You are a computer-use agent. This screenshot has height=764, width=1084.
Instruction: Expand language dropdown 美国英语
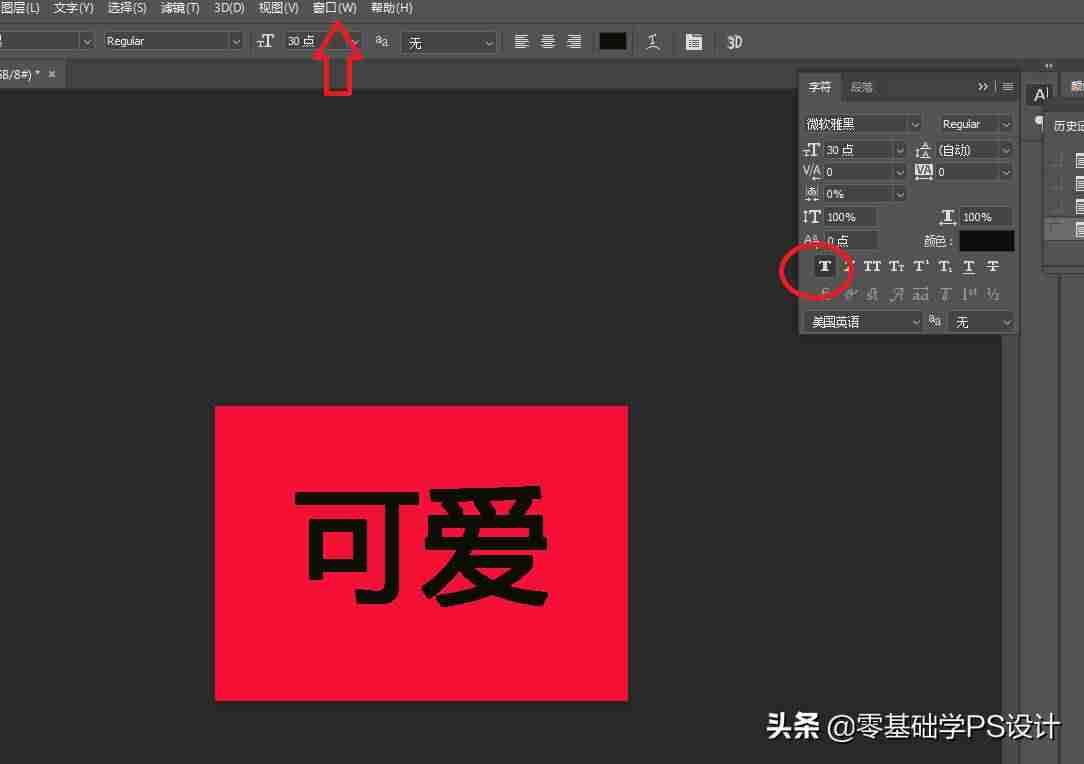(x=864, y=322)
